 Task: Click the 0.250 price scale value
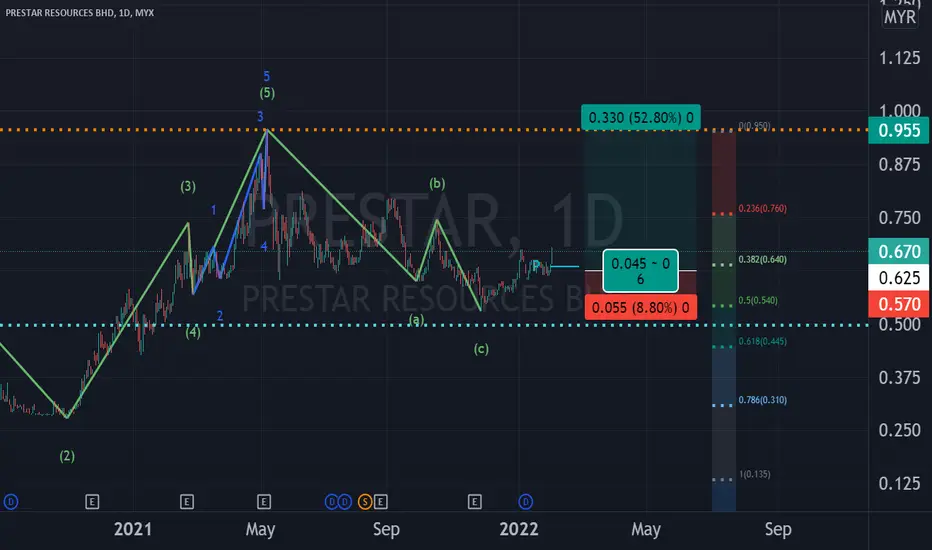click(x=899, y=430)
